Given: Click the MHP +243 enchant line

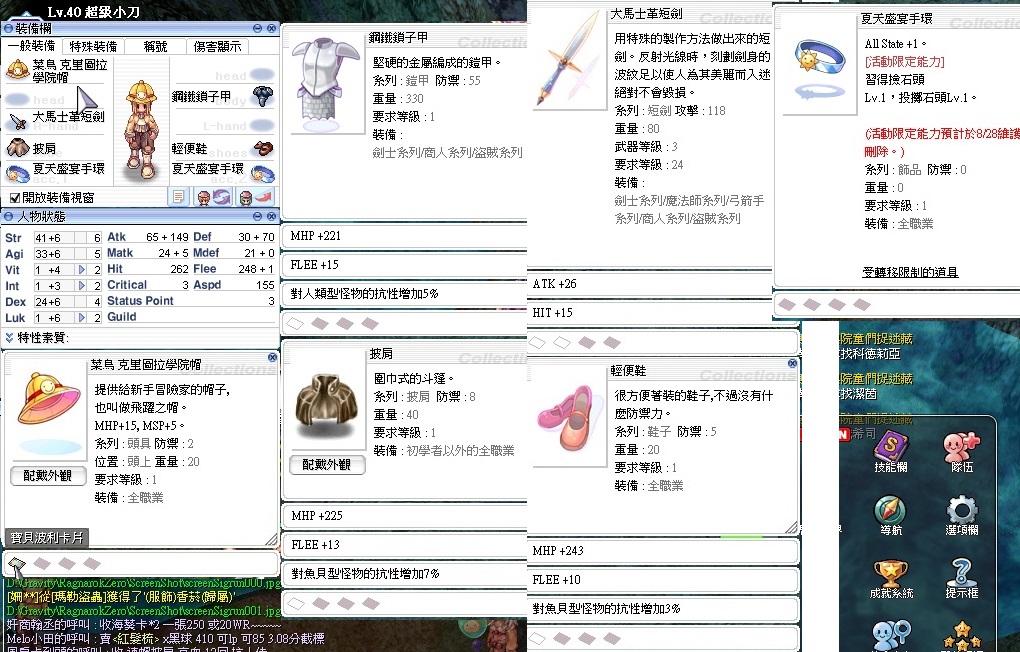Looking at the screenshot, I should (x=664, y=550).
